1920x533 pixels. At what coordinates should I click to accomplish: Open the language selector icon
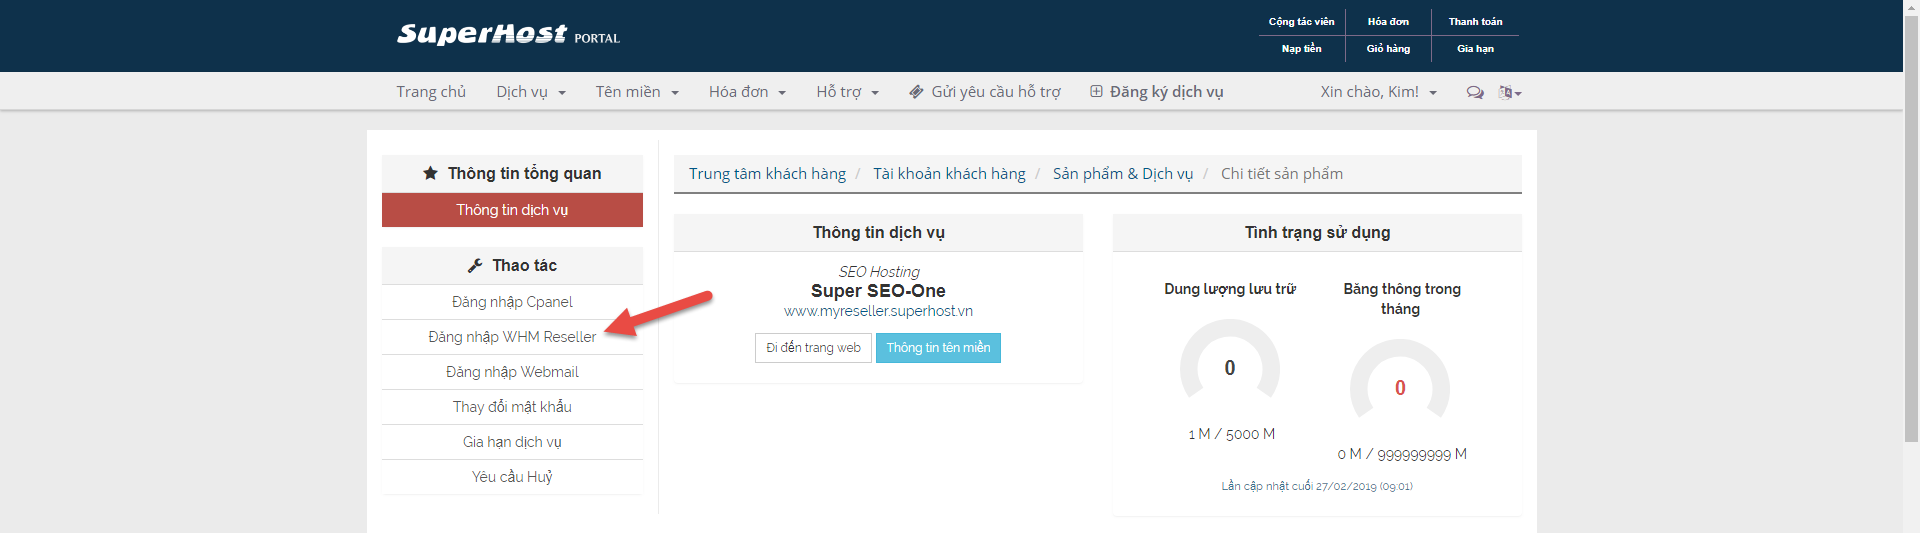(x=1509, y=92)
